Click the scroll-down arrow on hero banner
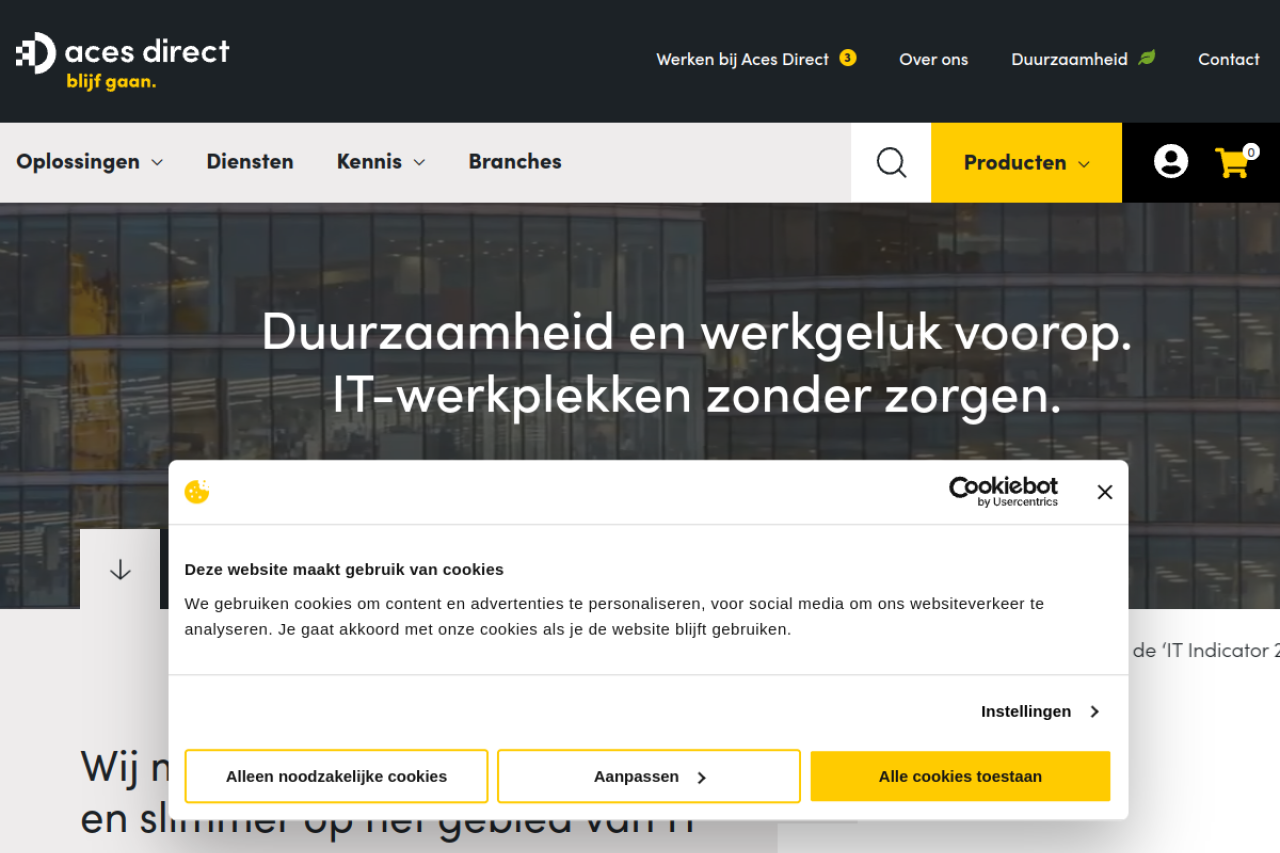The image size is (1280, 853). coord(120,569)
